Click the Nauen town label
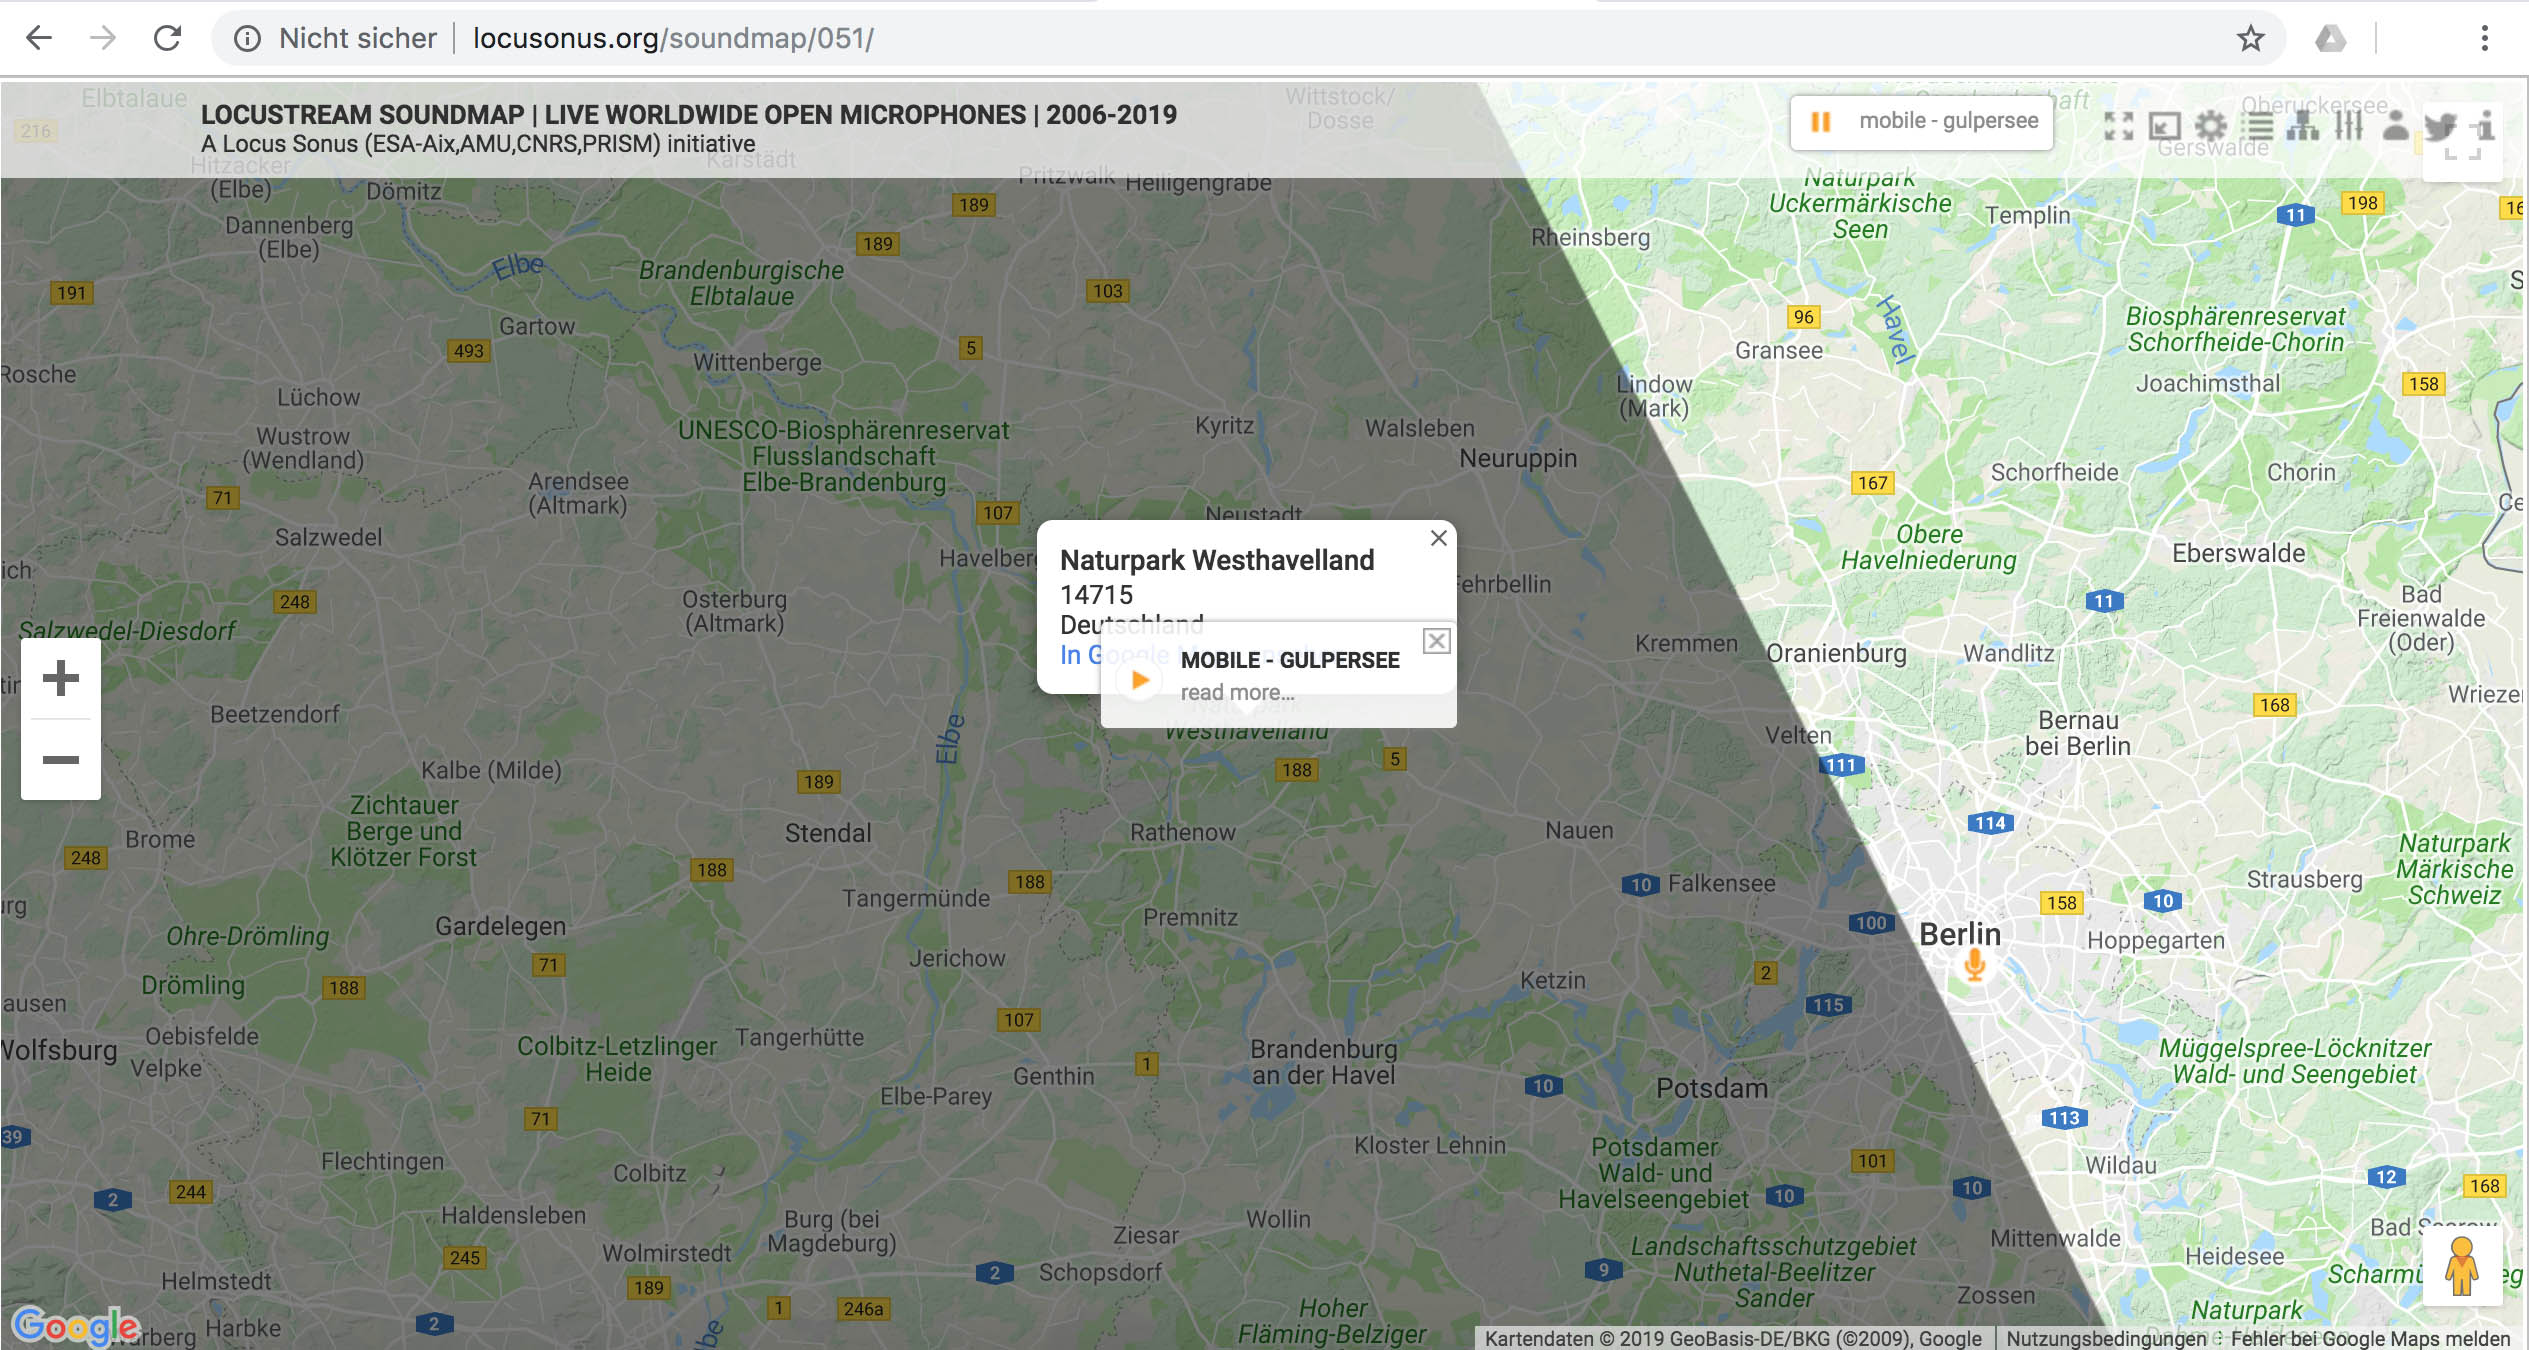The width and height of the screenshot is (2529, 1350). click(1579, 830)
